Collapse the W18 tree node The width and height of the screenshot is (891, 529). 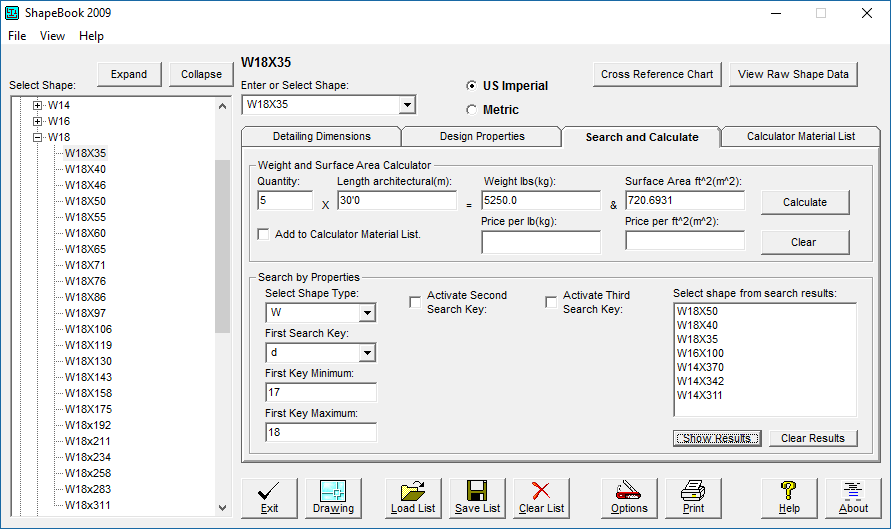click(x=37, y=137)
